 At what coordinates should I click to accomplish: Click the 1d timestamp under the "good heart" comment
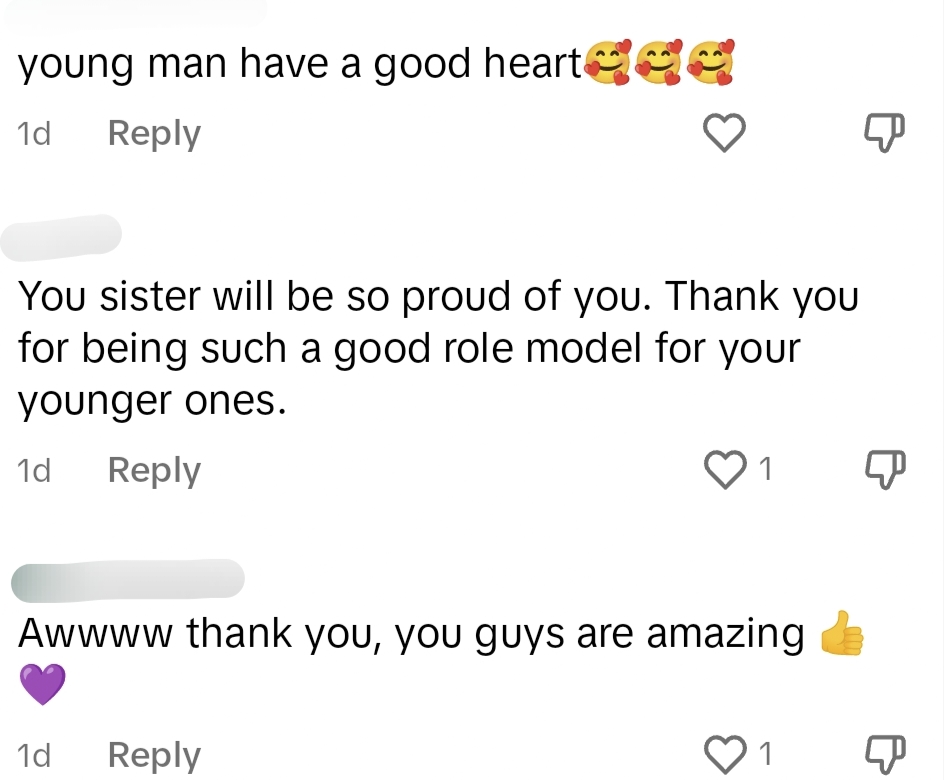click(34, 133)
